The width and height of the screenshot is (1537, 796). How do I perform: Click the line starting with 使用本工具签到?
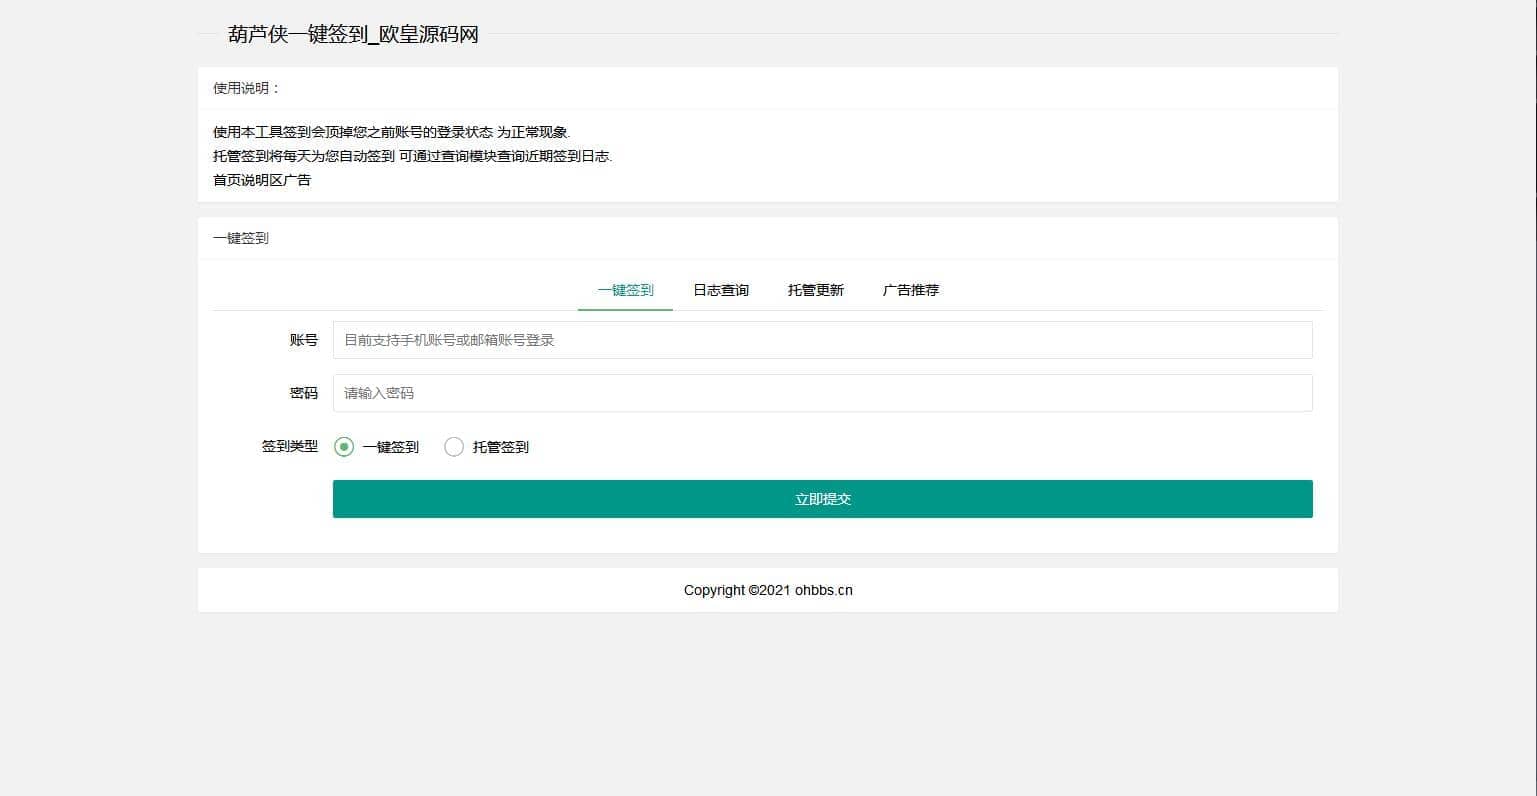(391, 132)
